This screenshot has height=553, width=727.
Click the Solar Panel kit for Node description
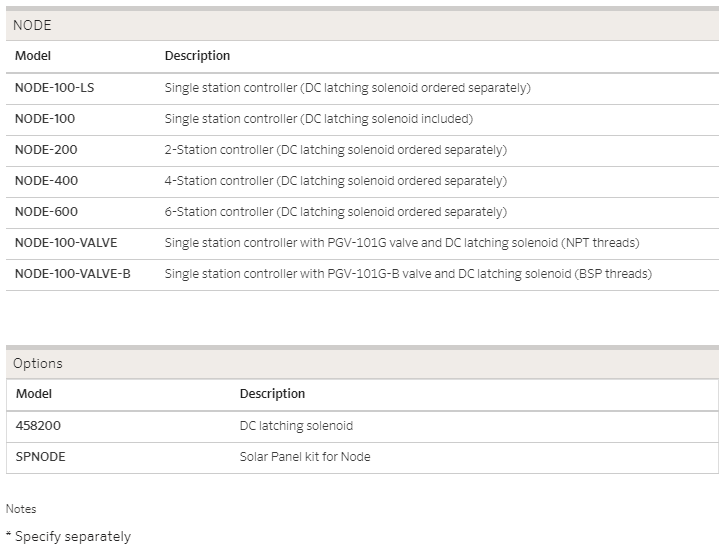pos(305,457)
